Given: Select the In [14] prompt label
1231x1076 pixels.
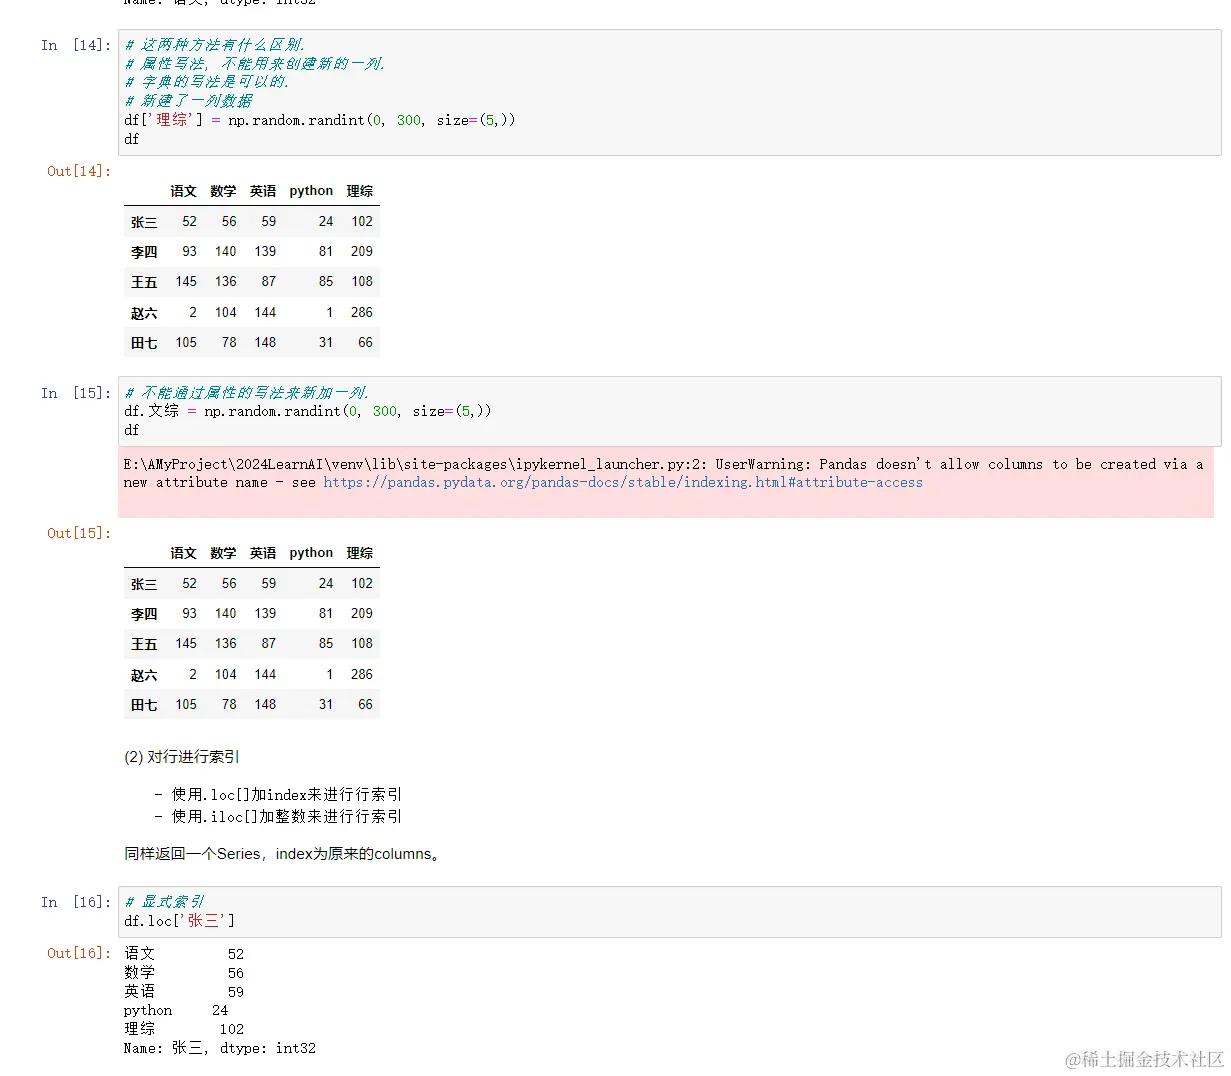Looking at the screenshot, I should coord(76,45).
